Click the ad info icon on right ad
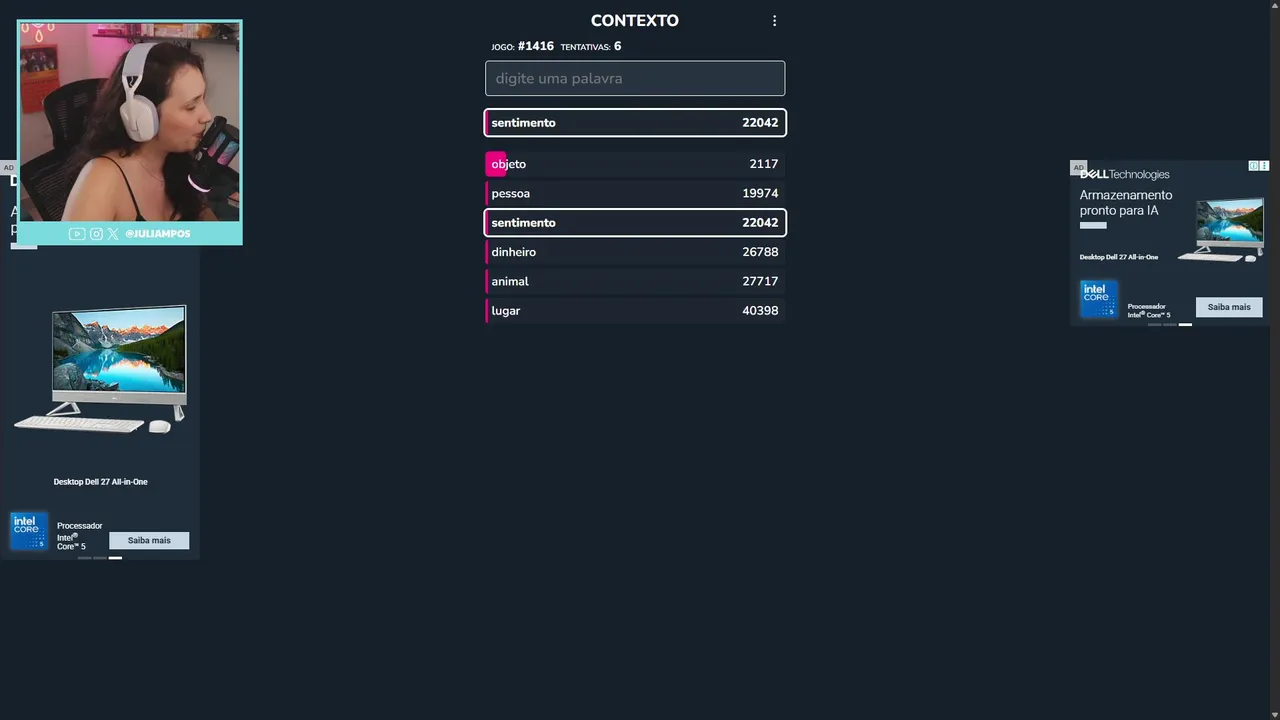The height and width of the screenshot is (720, 1280). click(x=1254, y=166)
